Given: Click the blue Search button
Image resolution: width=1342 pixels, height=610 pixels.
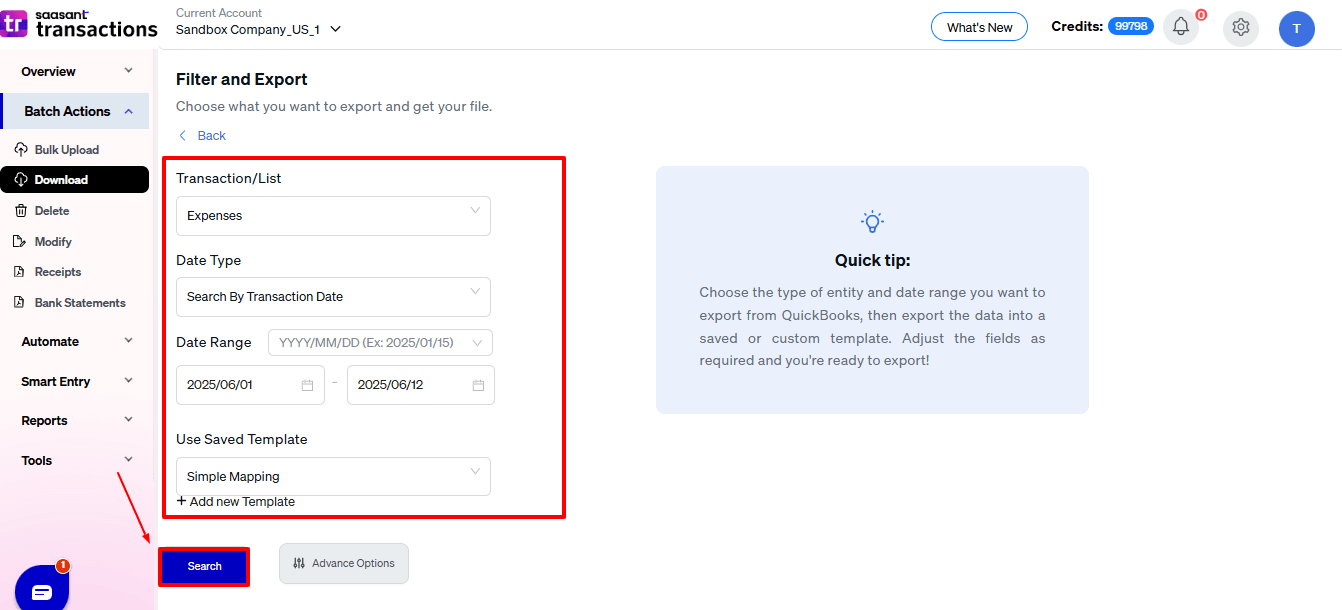Looking at the screenshot, I should click(204, 566).
